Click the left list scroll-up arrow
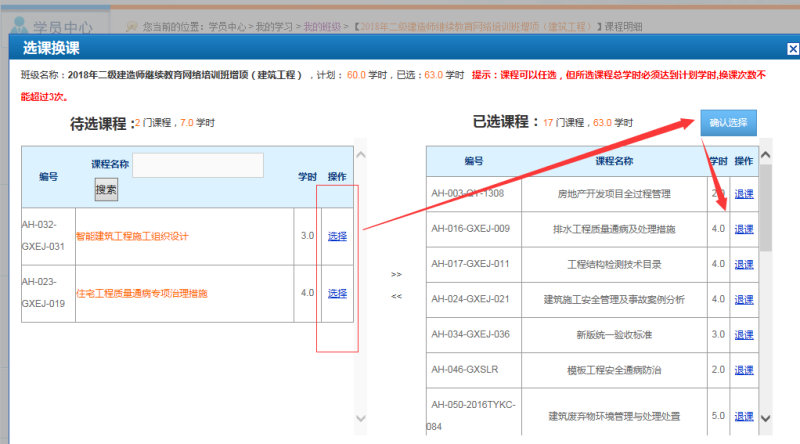 [x=361, y=156]
